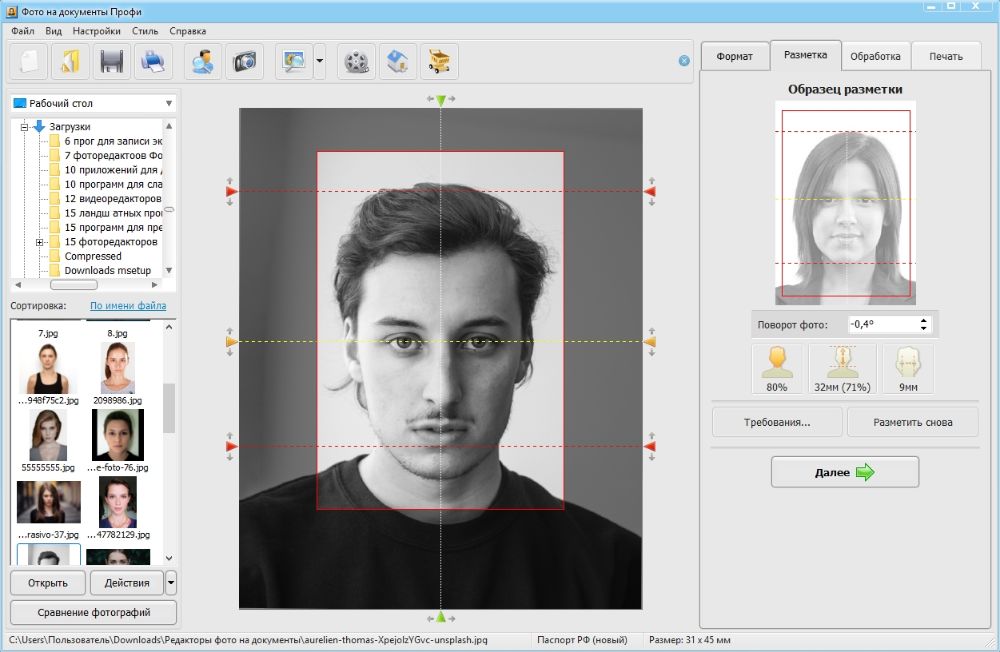The height and width of the screenshot is (652, 1000).
Task: Open the Настройки menu
Action: tap(96, 31)
